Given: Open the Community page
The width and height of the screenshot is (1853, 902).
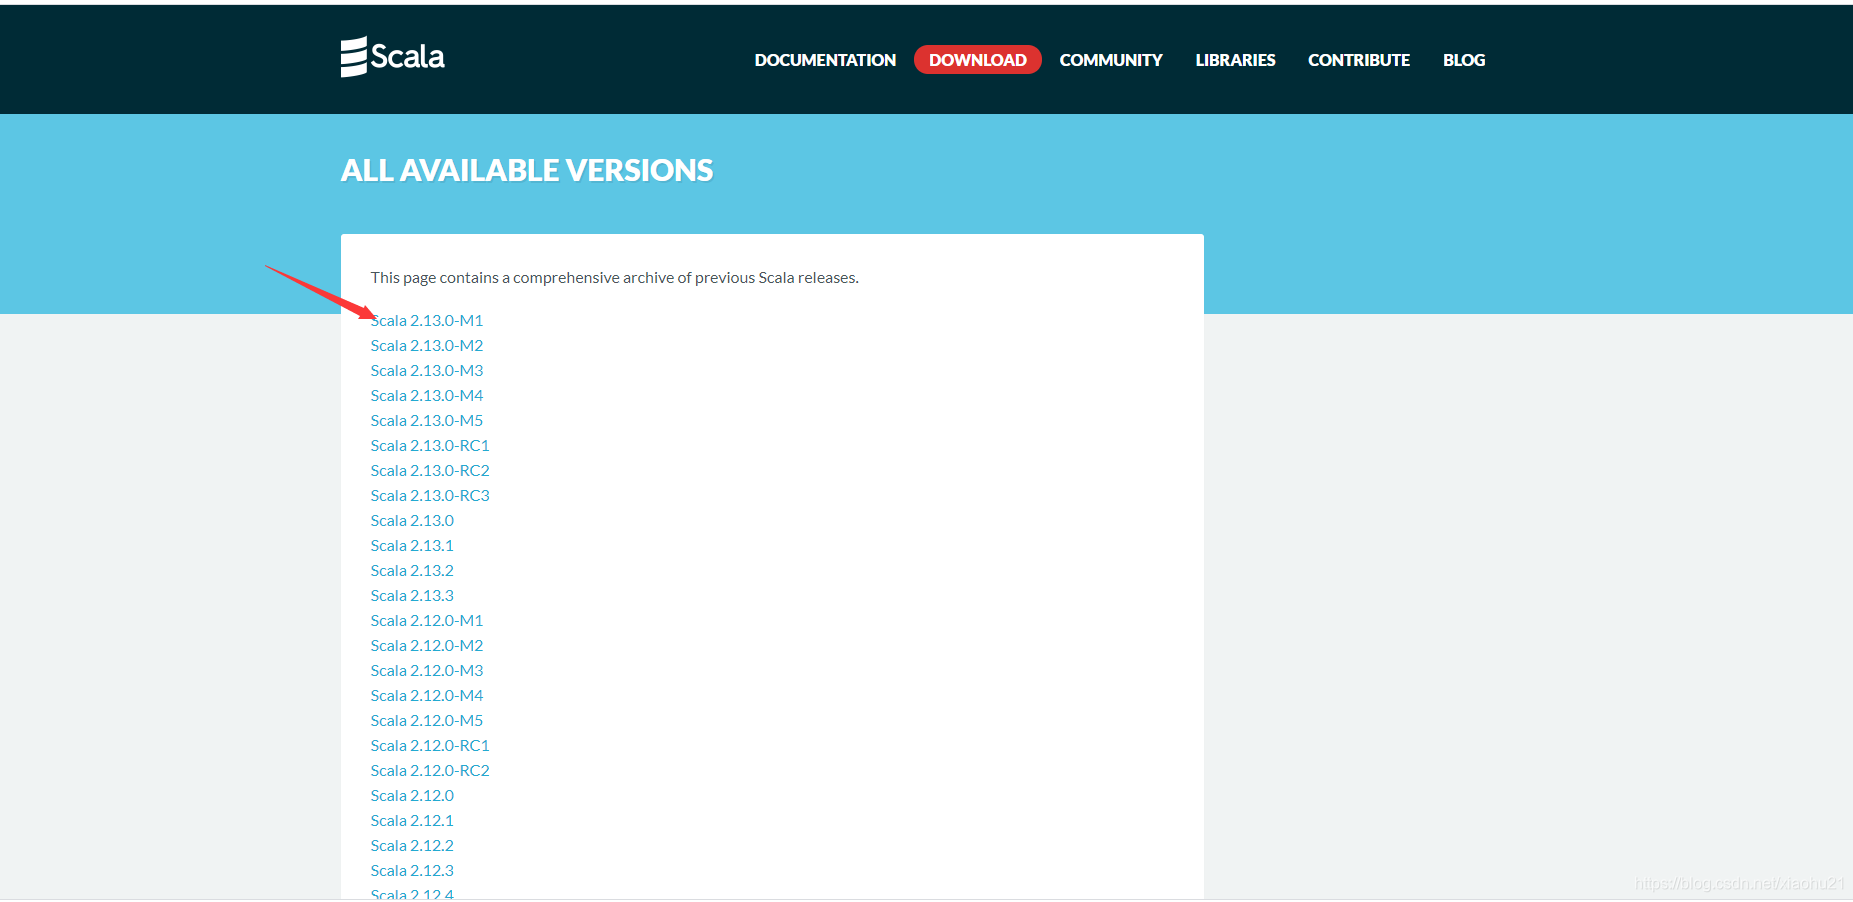Looking at the screenshot, I should coord(1111,60).
